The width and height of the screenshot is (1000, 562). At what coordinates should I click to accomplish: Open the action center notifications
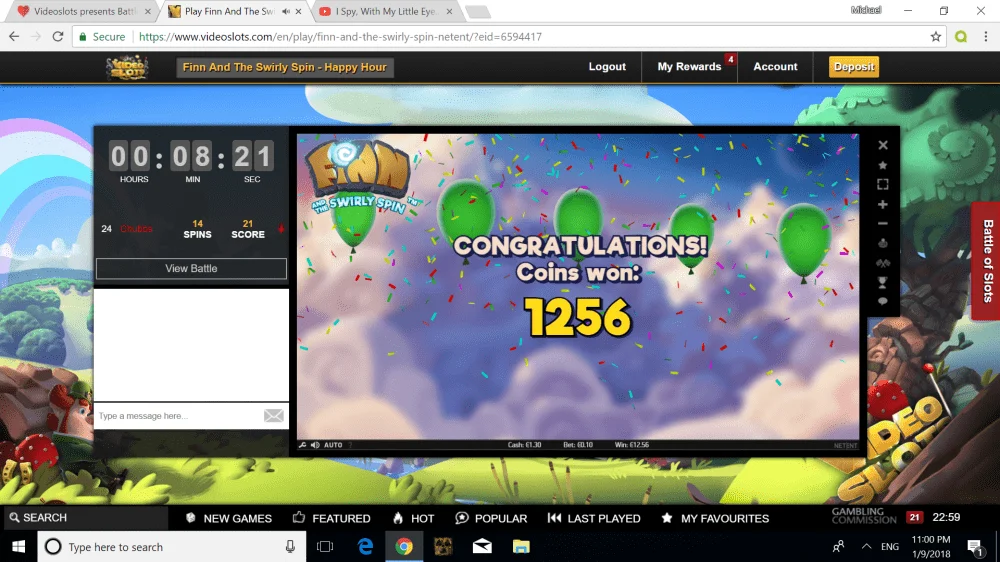pos(974,547)
